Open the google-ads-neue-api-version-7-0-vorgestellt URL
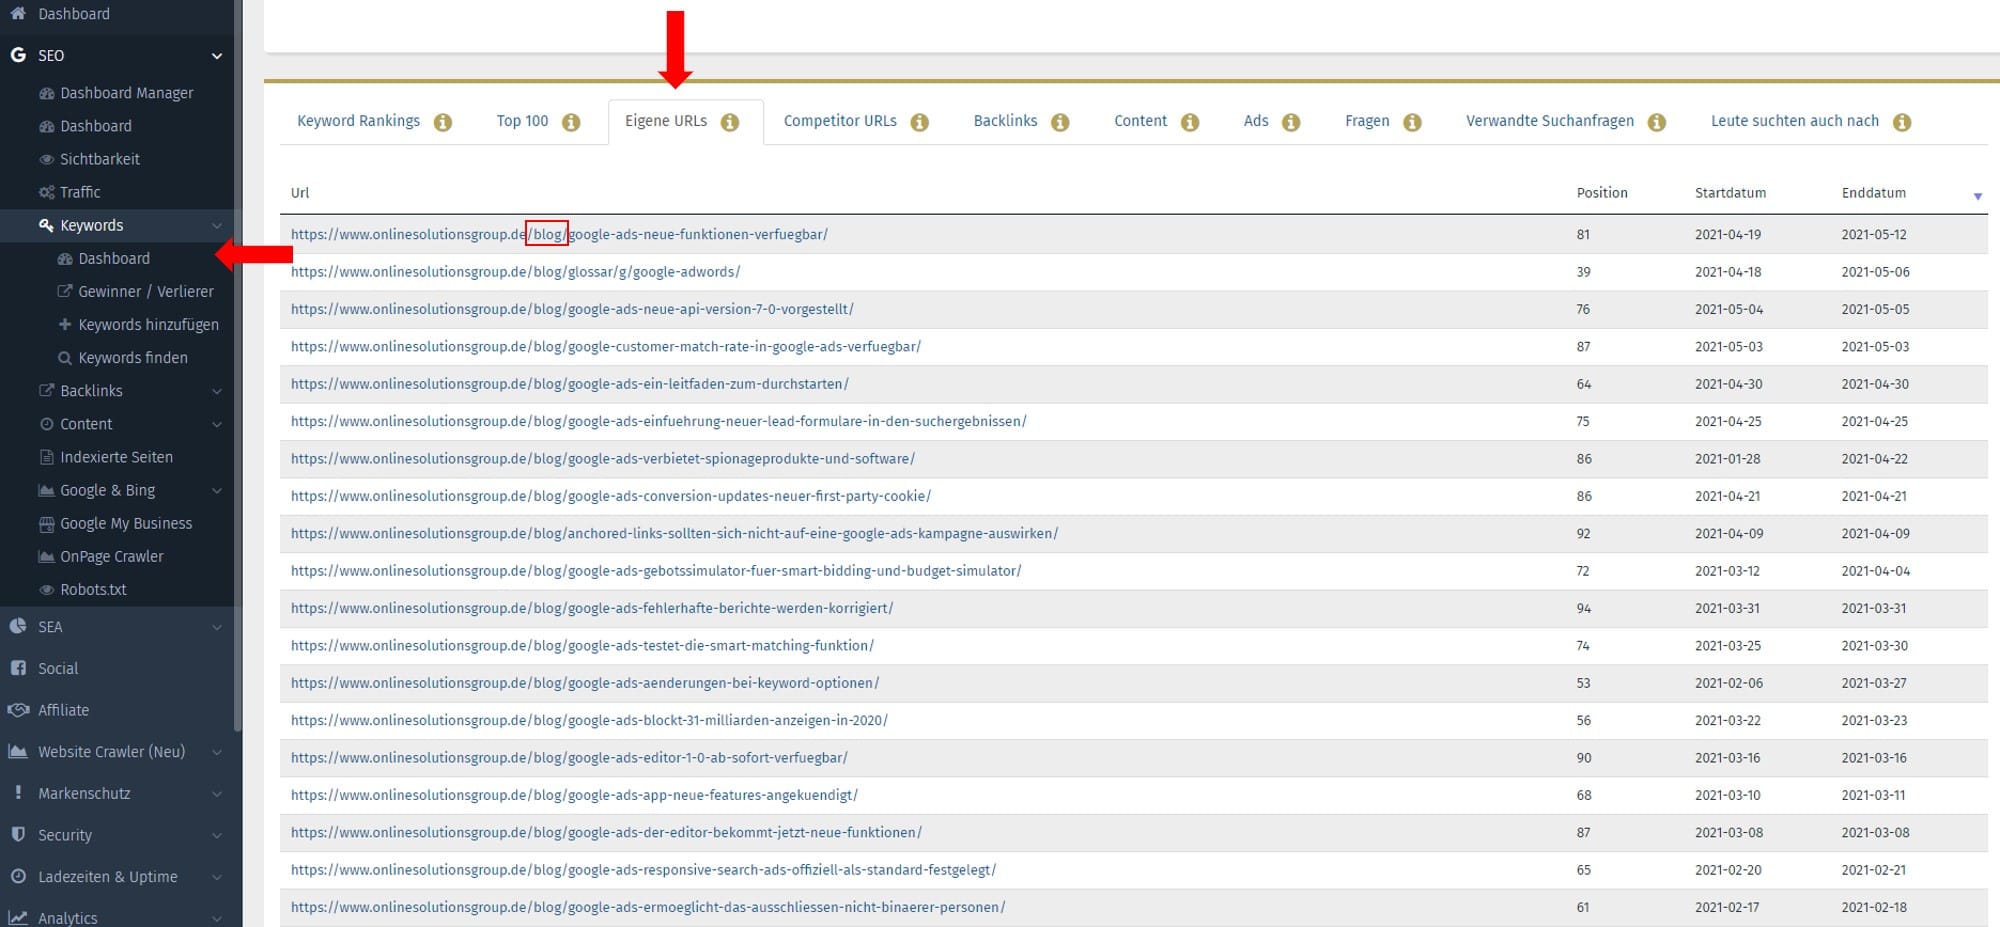Image resolution: width=2000 pixels, height=927 pixels. 572,309
